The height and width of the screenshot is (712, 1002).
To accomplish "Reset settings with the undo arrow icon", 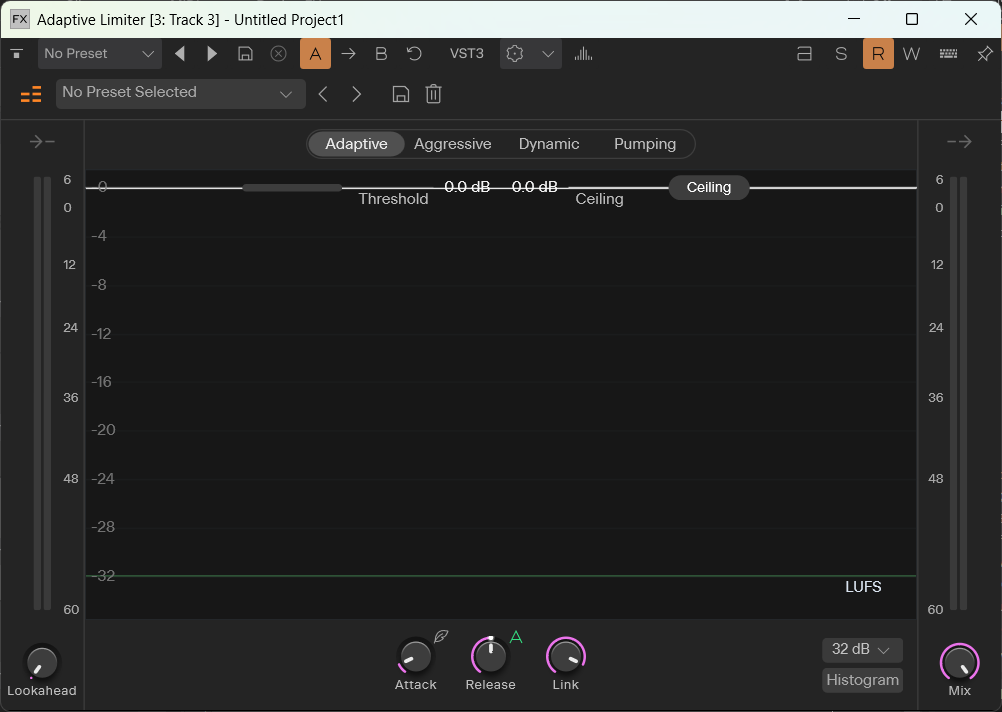I will coord(414,54).
